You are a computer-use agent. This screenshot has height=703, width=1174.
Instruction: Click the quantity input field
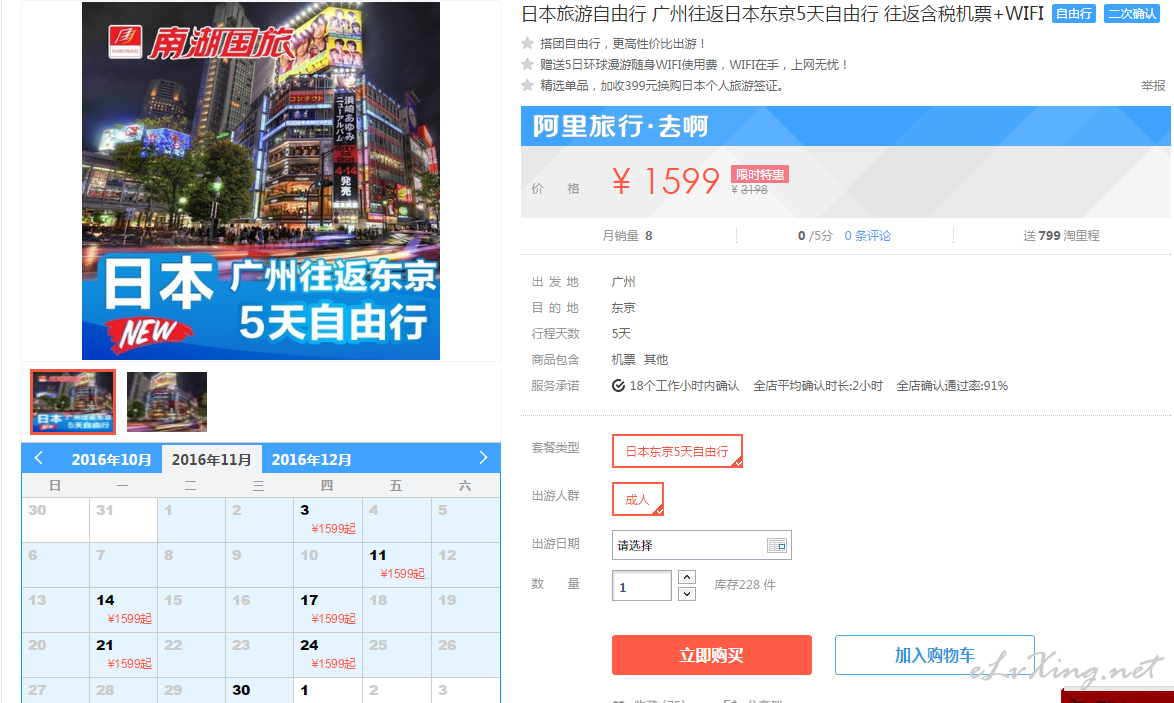[x=642, y=586]
